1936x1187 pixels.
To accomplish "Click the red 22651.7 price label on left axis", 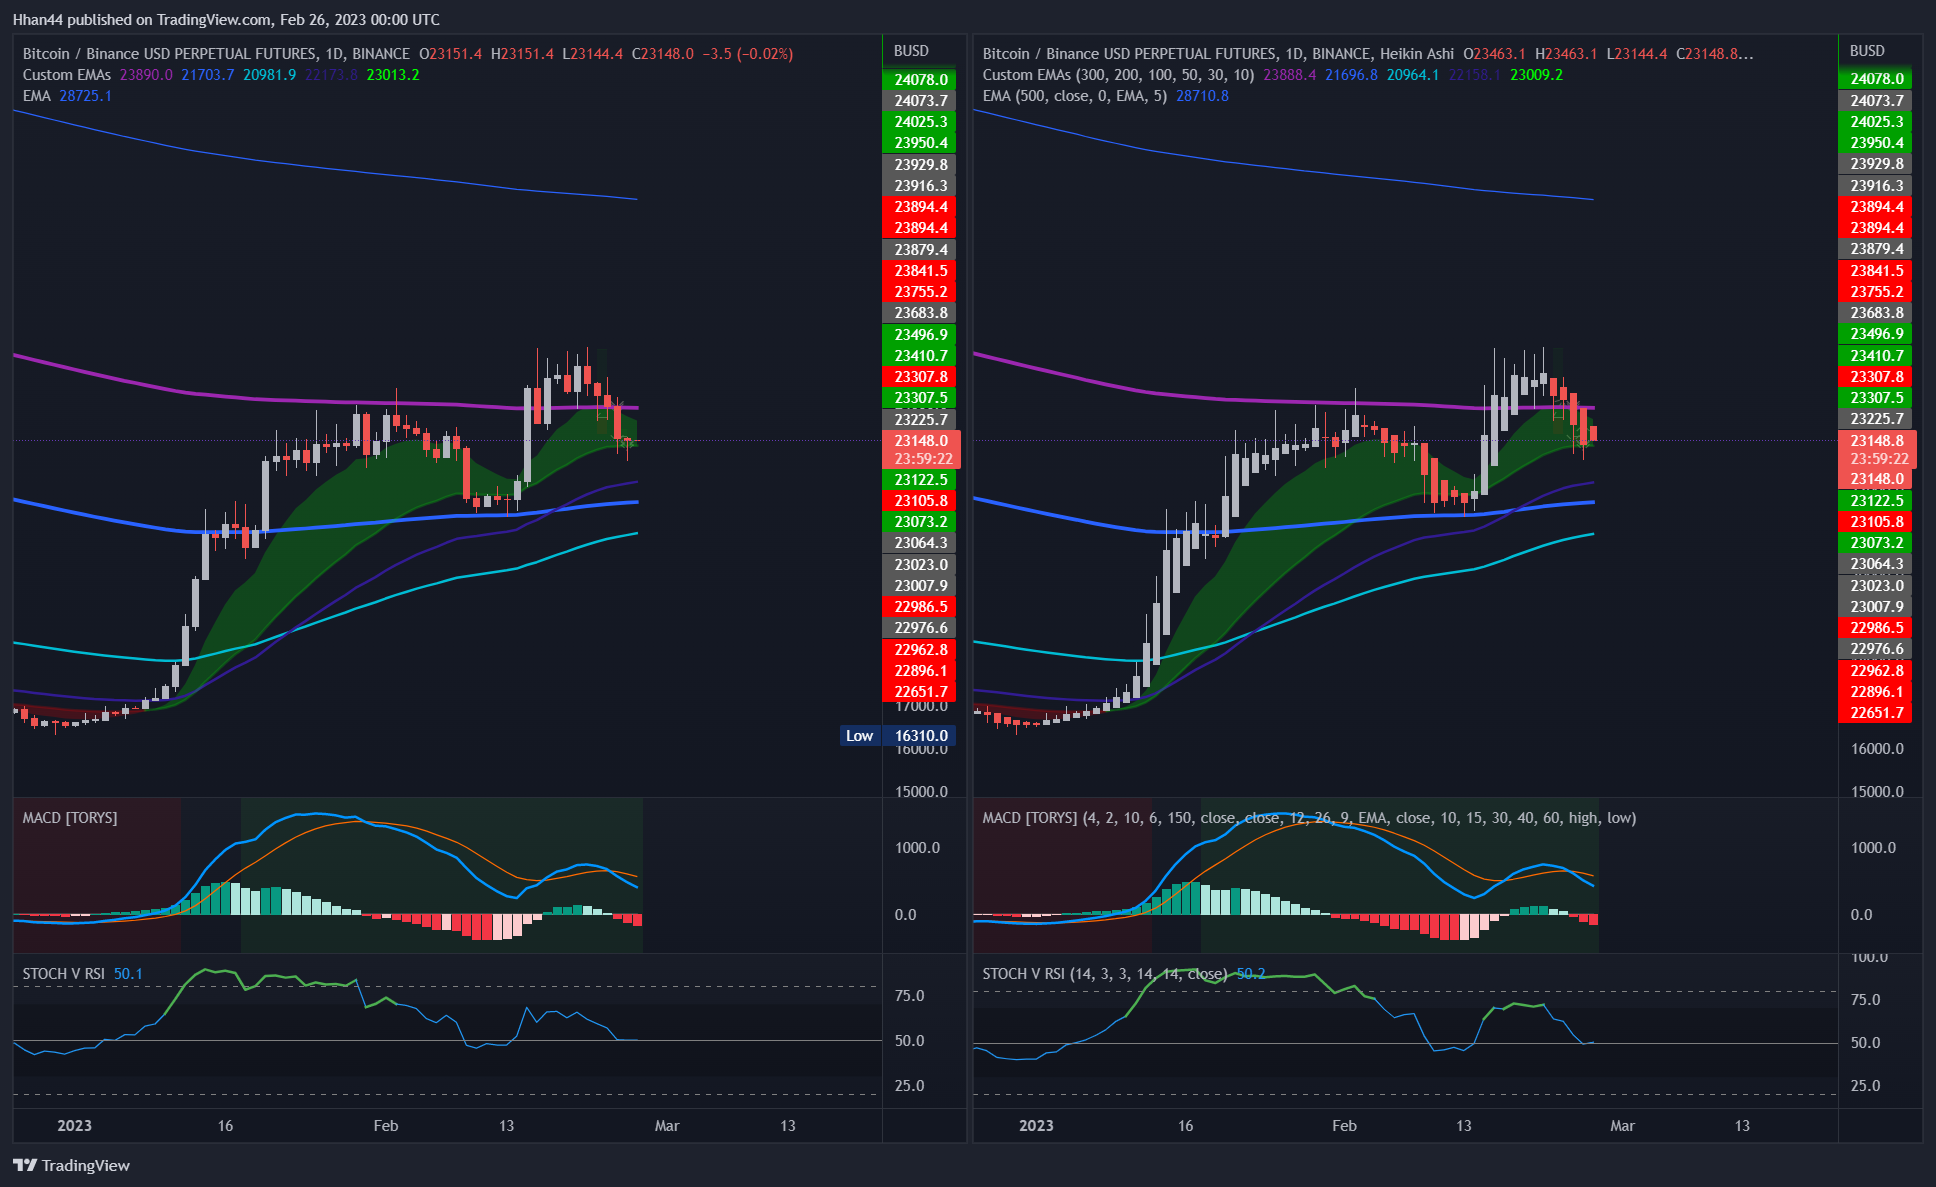I will [x=920, y=692].
